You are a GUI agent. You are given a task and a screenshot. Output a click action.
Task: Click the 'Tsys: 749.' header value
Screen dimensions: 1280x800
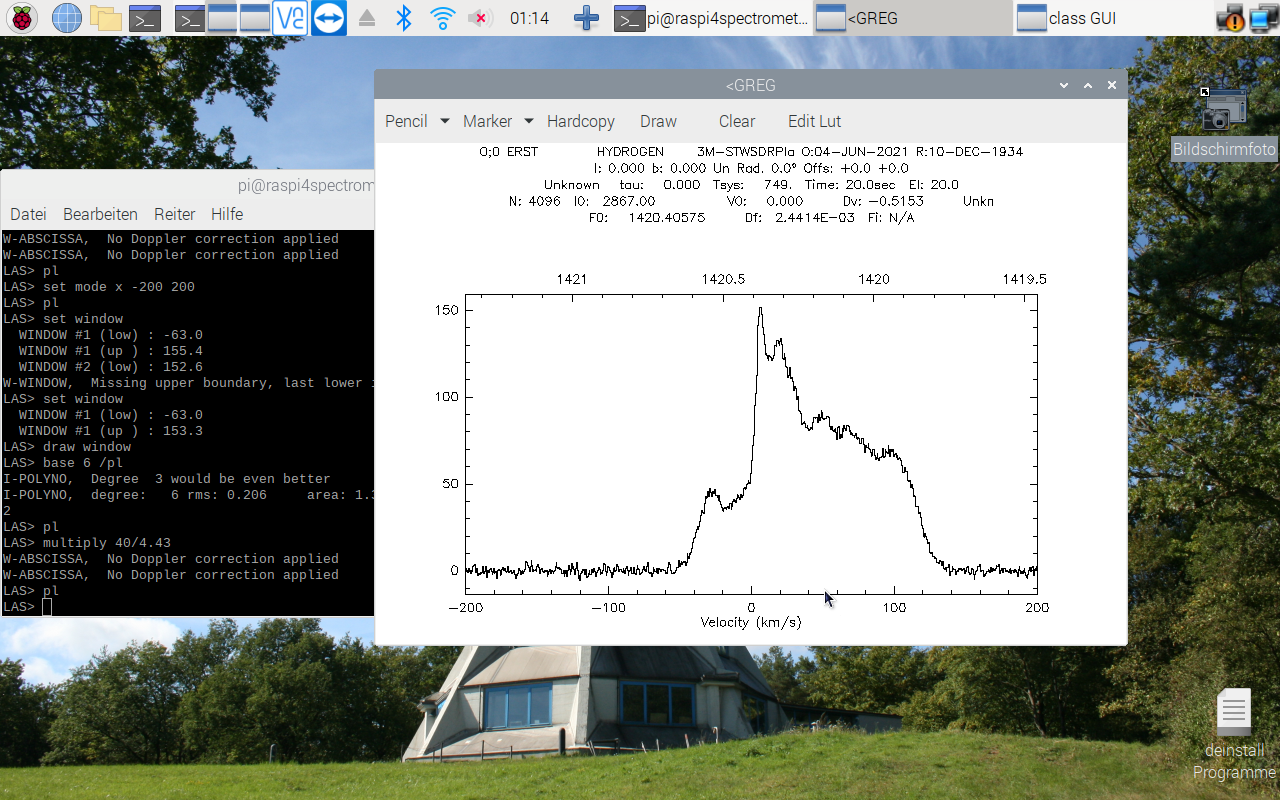[753, 185]
